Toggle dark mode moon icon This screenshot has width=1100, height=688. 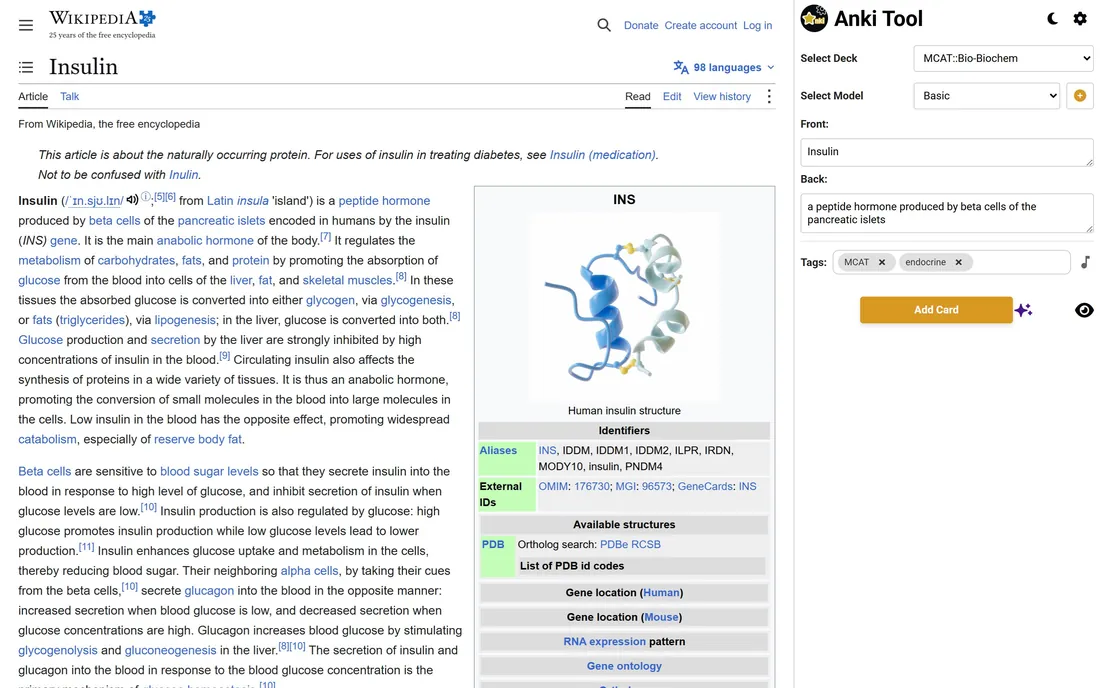coord(1052,18)
